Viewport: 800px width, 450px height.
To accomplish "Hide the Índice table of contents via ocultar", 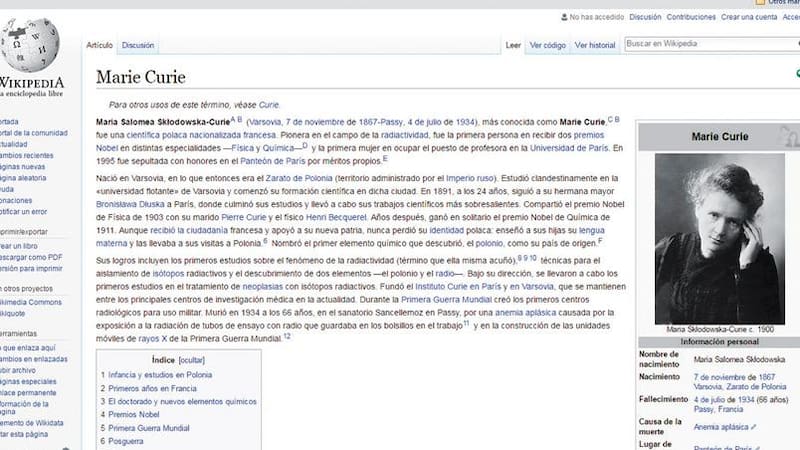I will tap(192, 359).
